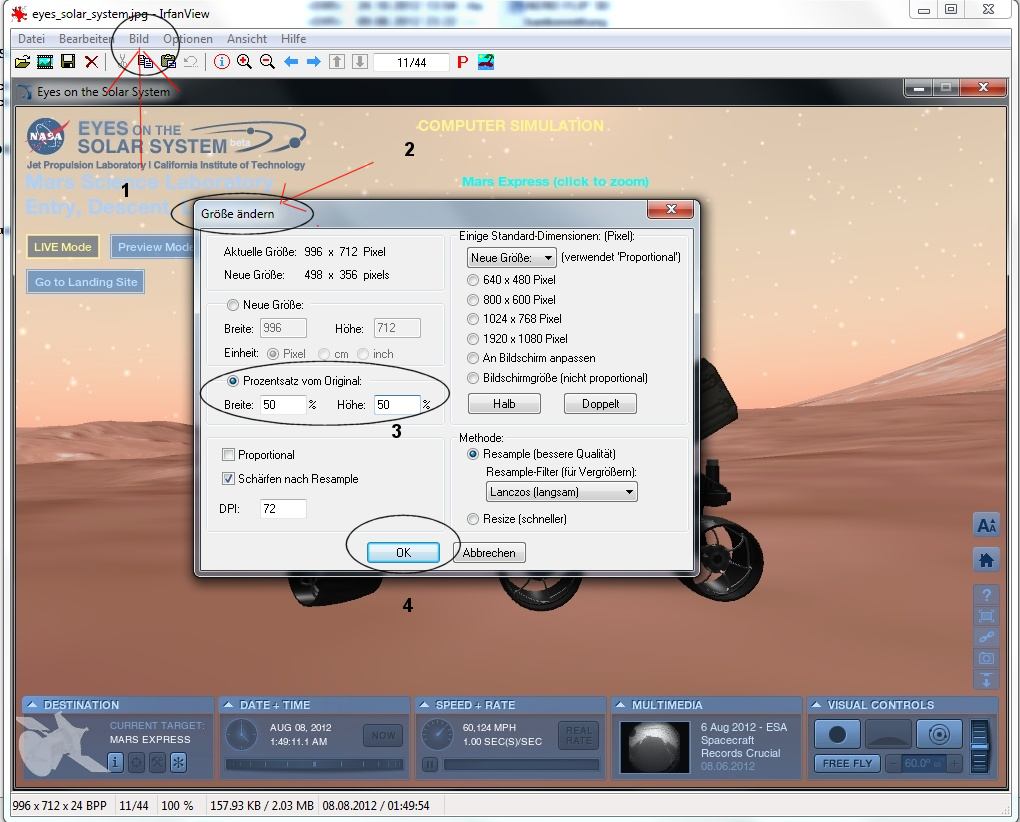Collapse the Multimedia panel triangle
The height and width of the screenshot is (822, 1020).
(x=621, y=705)
